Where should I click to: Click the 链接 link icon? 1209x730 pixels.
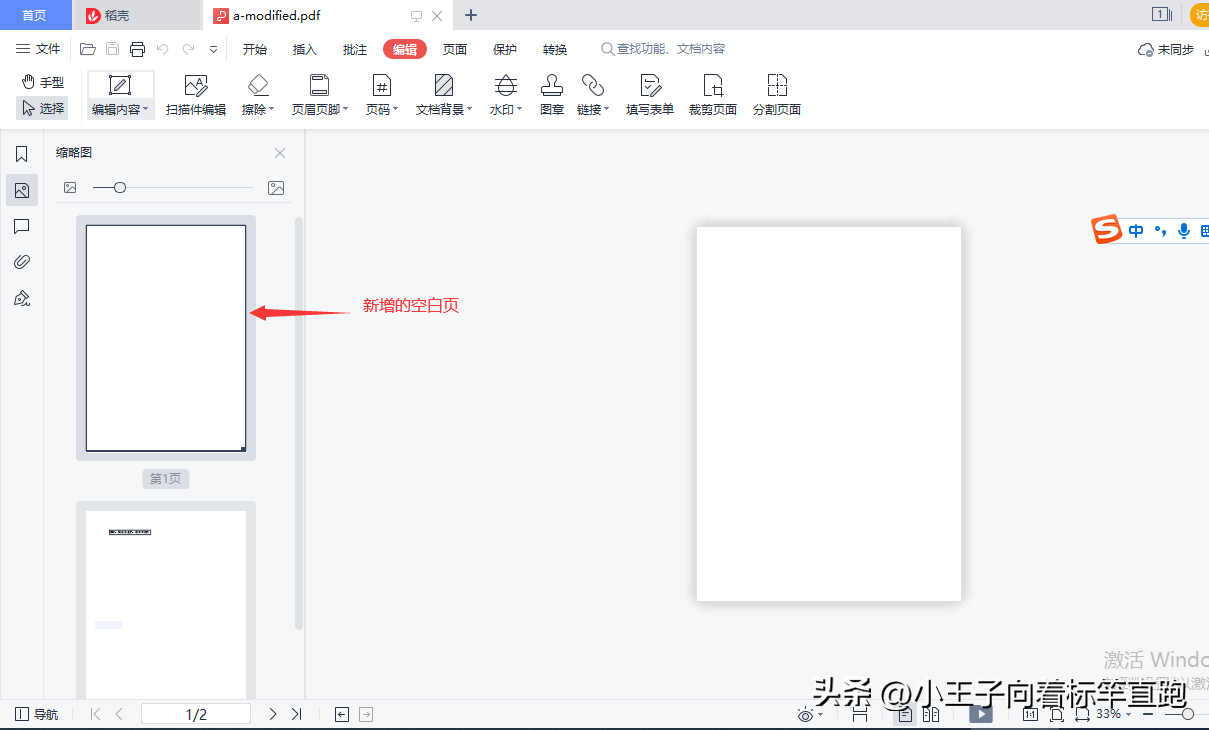(592, 85)
